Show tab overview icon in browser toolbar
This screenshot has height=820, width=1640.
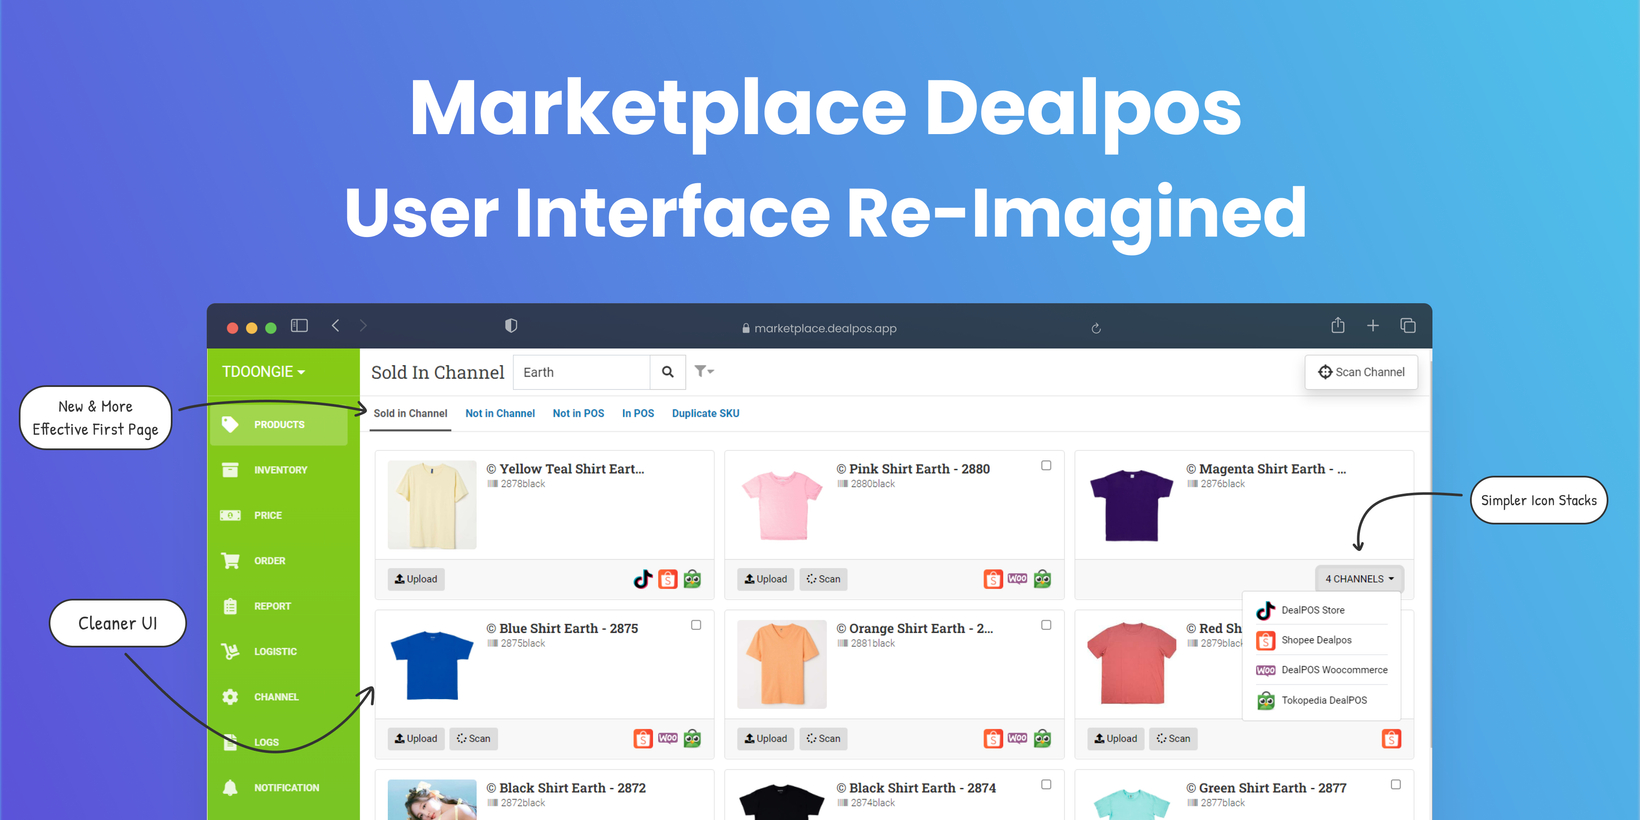coord(1408,325)
